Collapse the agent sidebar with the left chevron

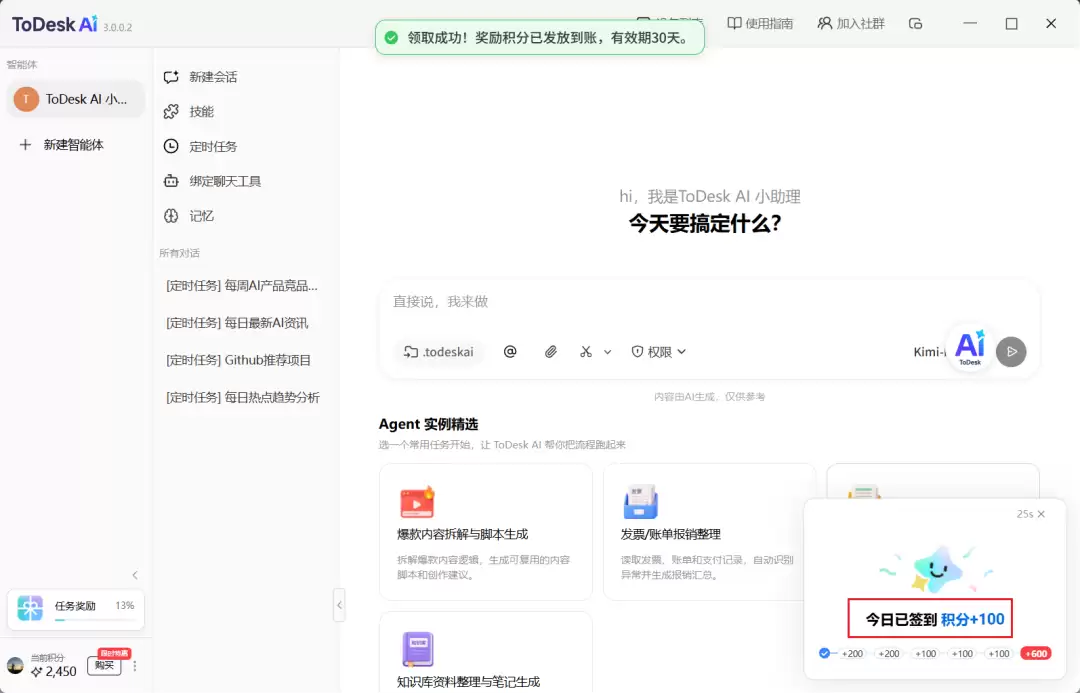tap(135, 575)
